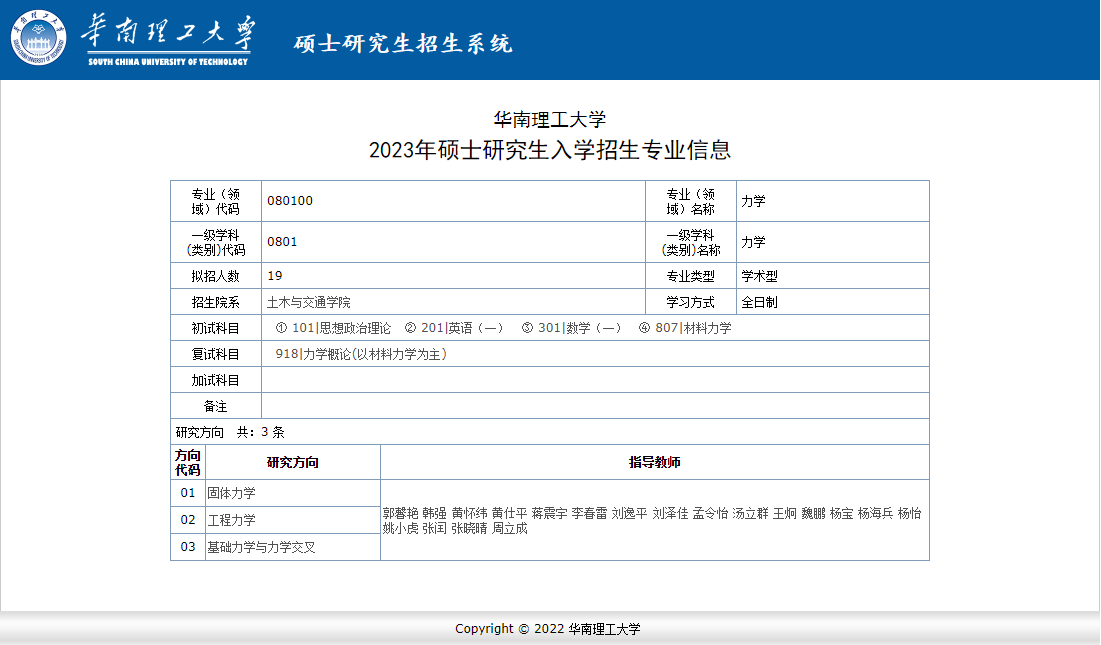The height and width of the screenshot is (645, 1101).
Task: Click advisor name 魏鹏
Action: [x=813, y=513]
